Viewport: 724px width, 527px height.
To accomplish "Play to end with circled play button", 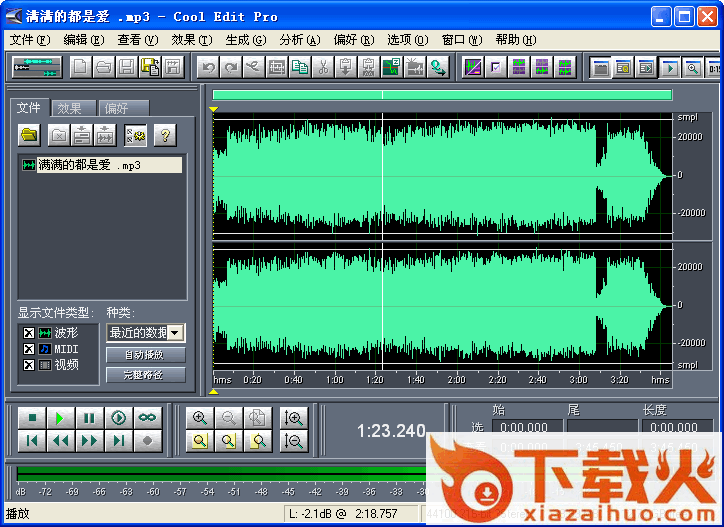I will 119,418.
